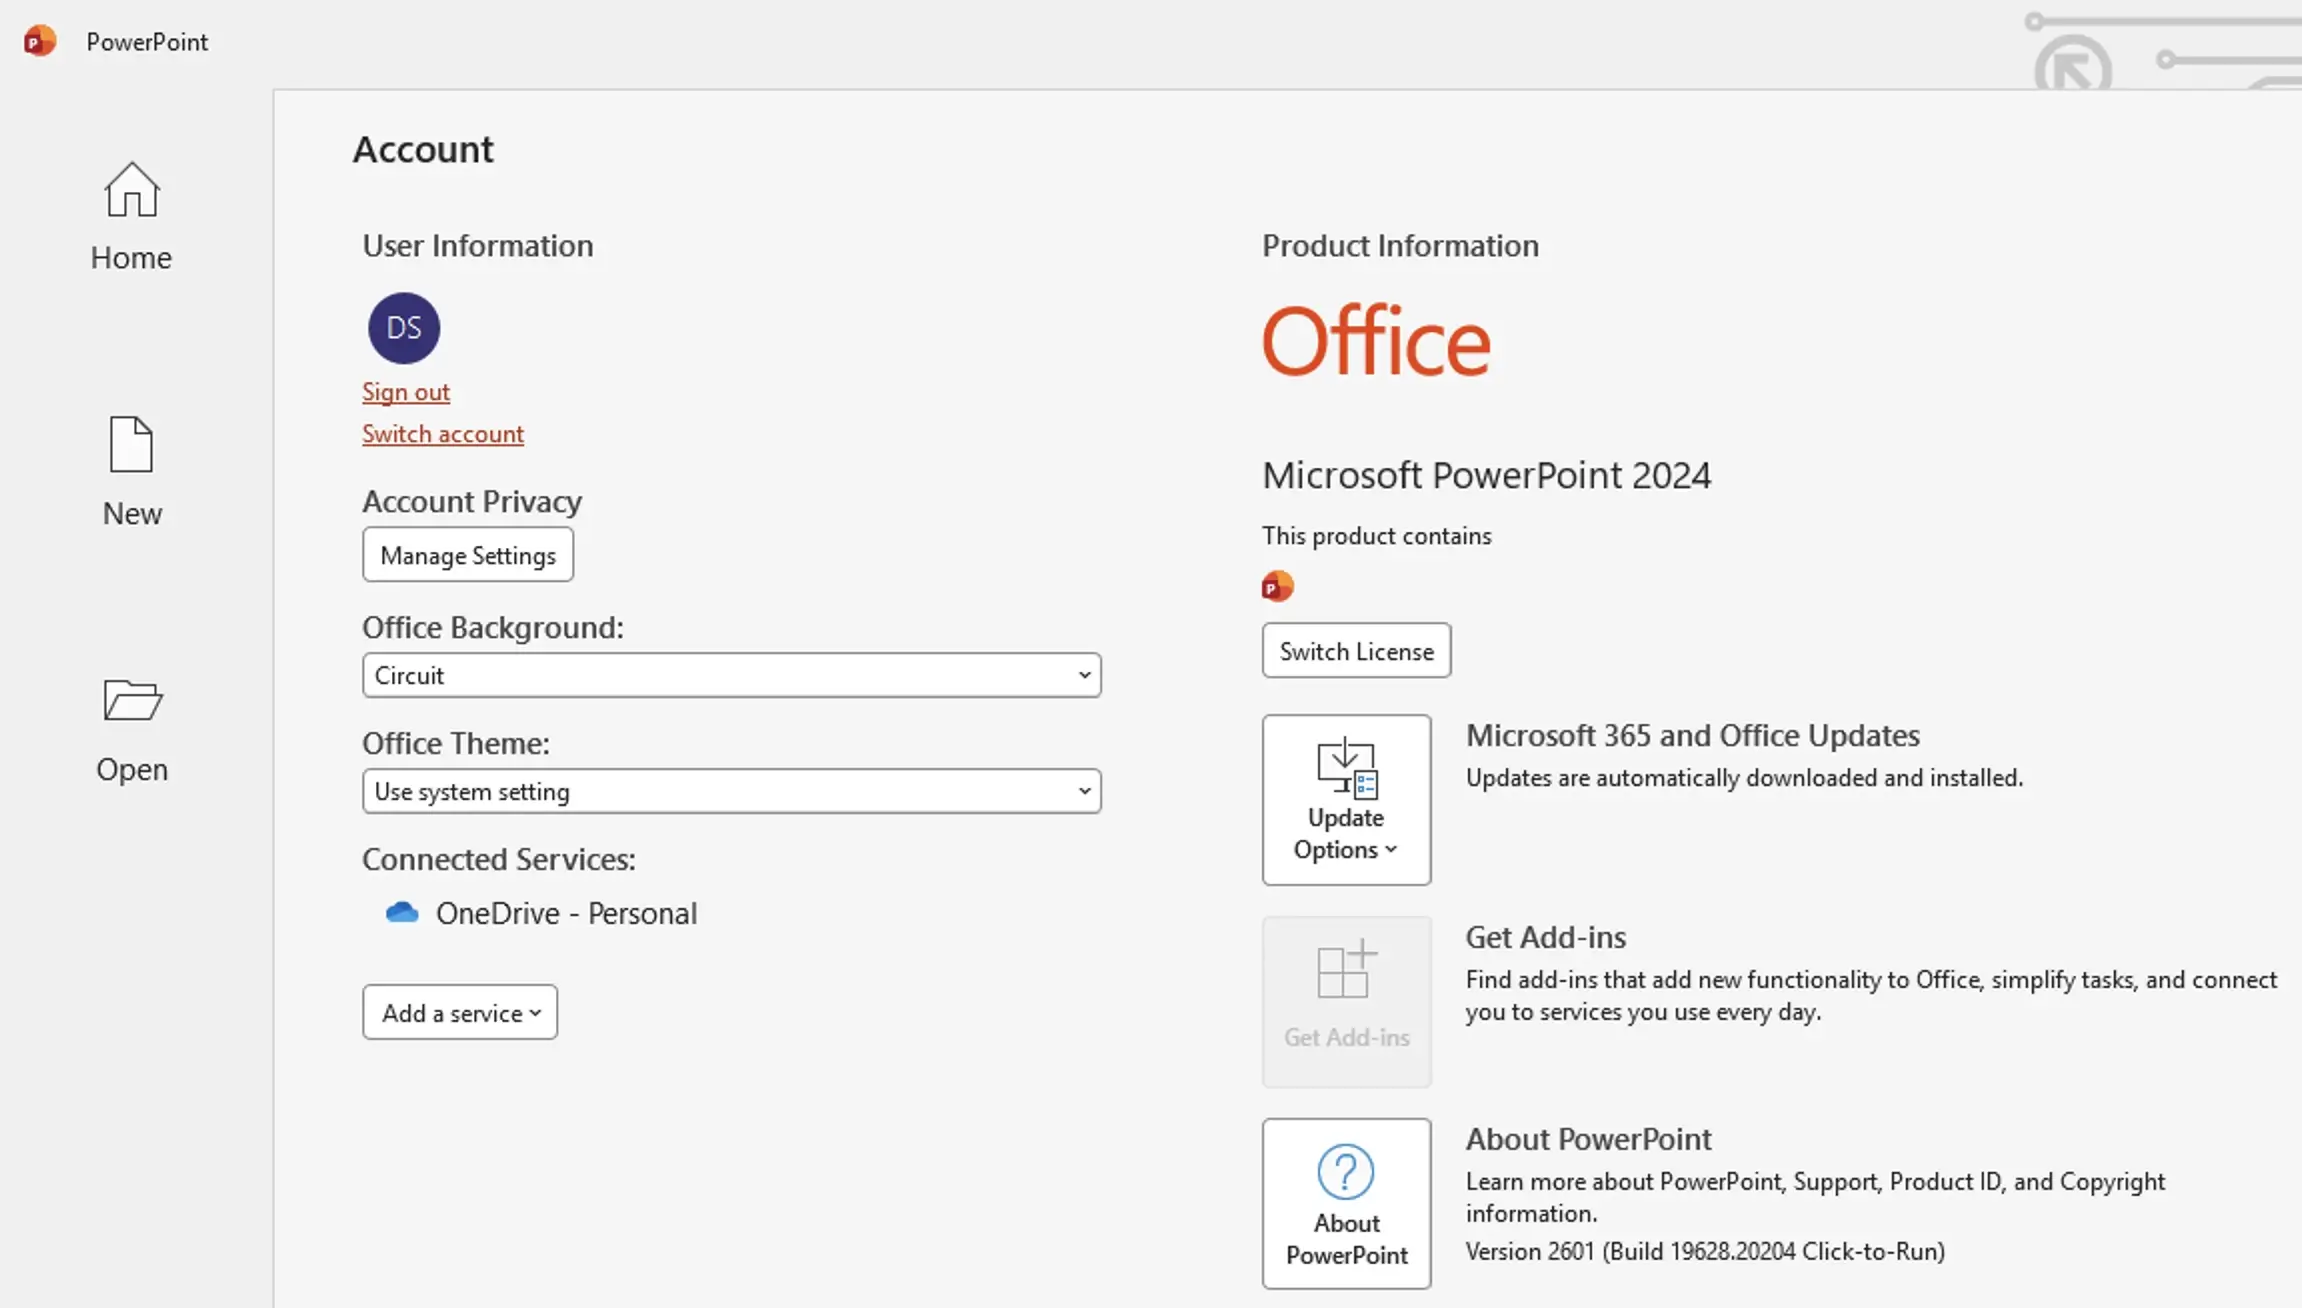This screenshot has width=2302, height=1308.
Task: Click the New blank document icon
Action: 131,444
